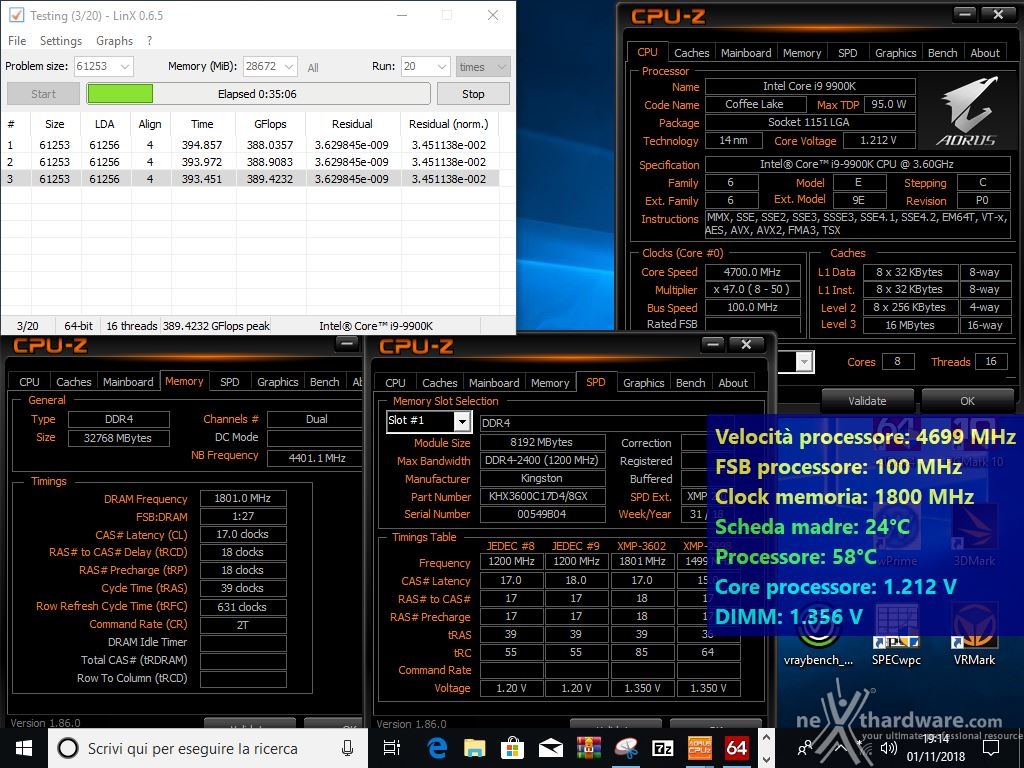Open the volume control in tray
Viewport: 1024px width, 768px height.
(889, 748)
